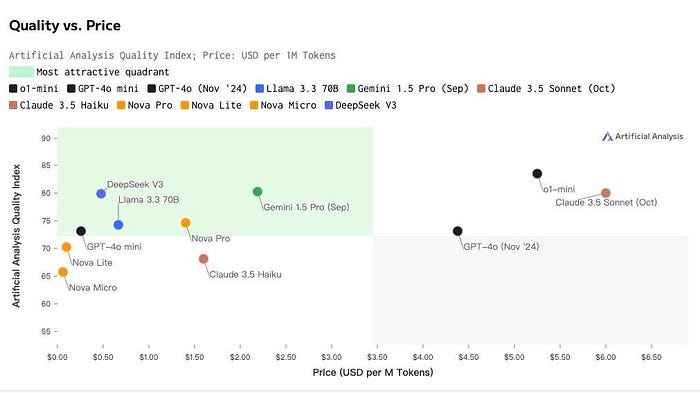Click the GPT-4o mini data point
700x393 pixels.
pos(81,231)
